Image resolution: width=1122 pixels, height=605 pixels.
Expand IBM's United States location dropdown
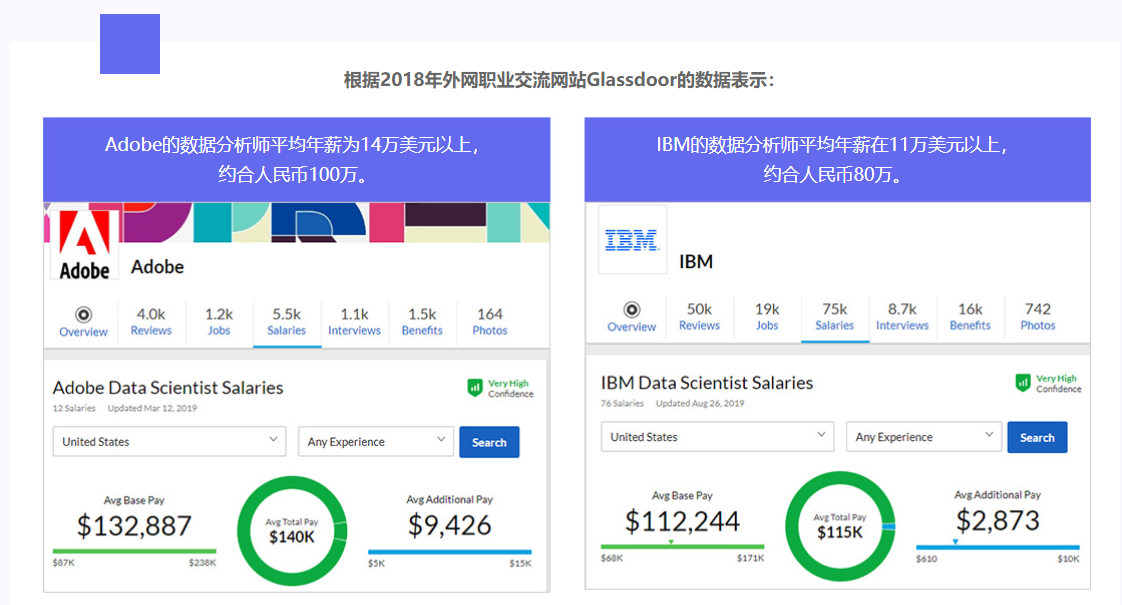tap(718, 437)
